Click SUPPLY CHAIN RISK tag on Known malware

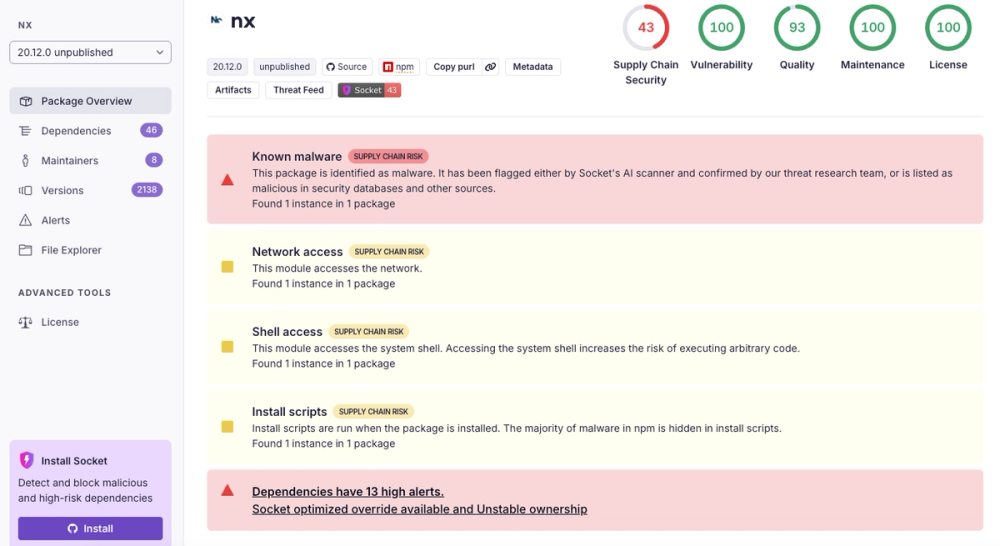(388, 156)
